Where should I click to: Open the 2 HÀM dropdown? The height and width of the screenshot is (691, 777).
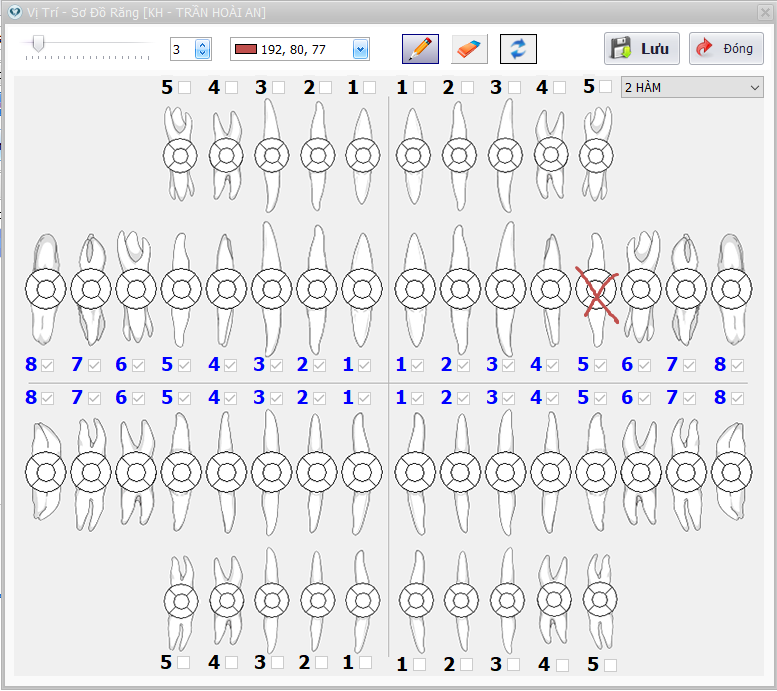(692, 87)
